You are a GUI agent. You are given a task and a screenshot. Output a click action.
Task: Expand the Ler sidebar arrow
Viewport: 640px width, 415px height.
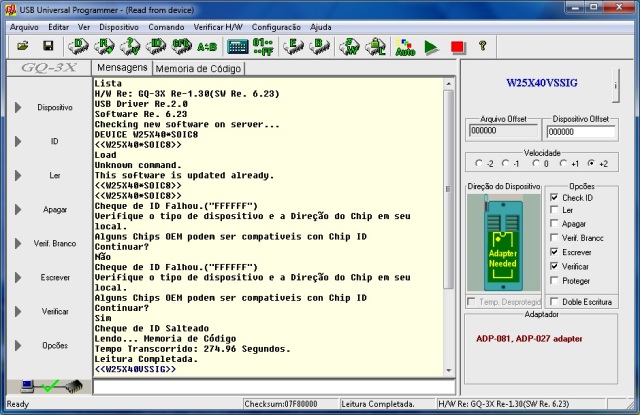tap(18, 175)
